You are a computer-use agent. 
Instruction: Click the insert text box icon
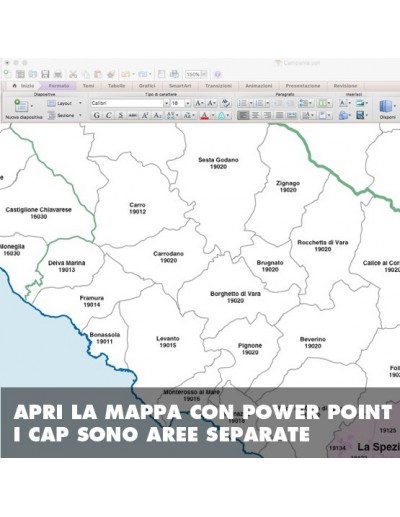pos(343,103)
